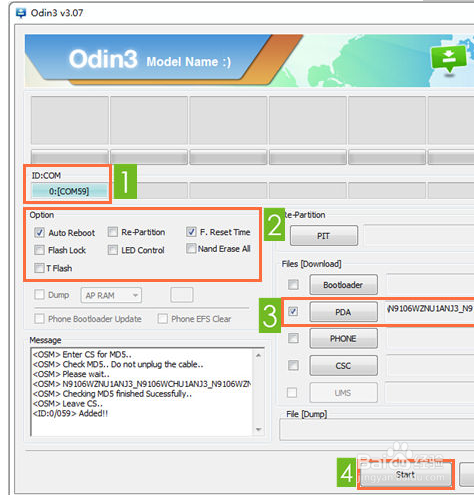
Task: Click the Bootloader file button
Action: (343, 285)
